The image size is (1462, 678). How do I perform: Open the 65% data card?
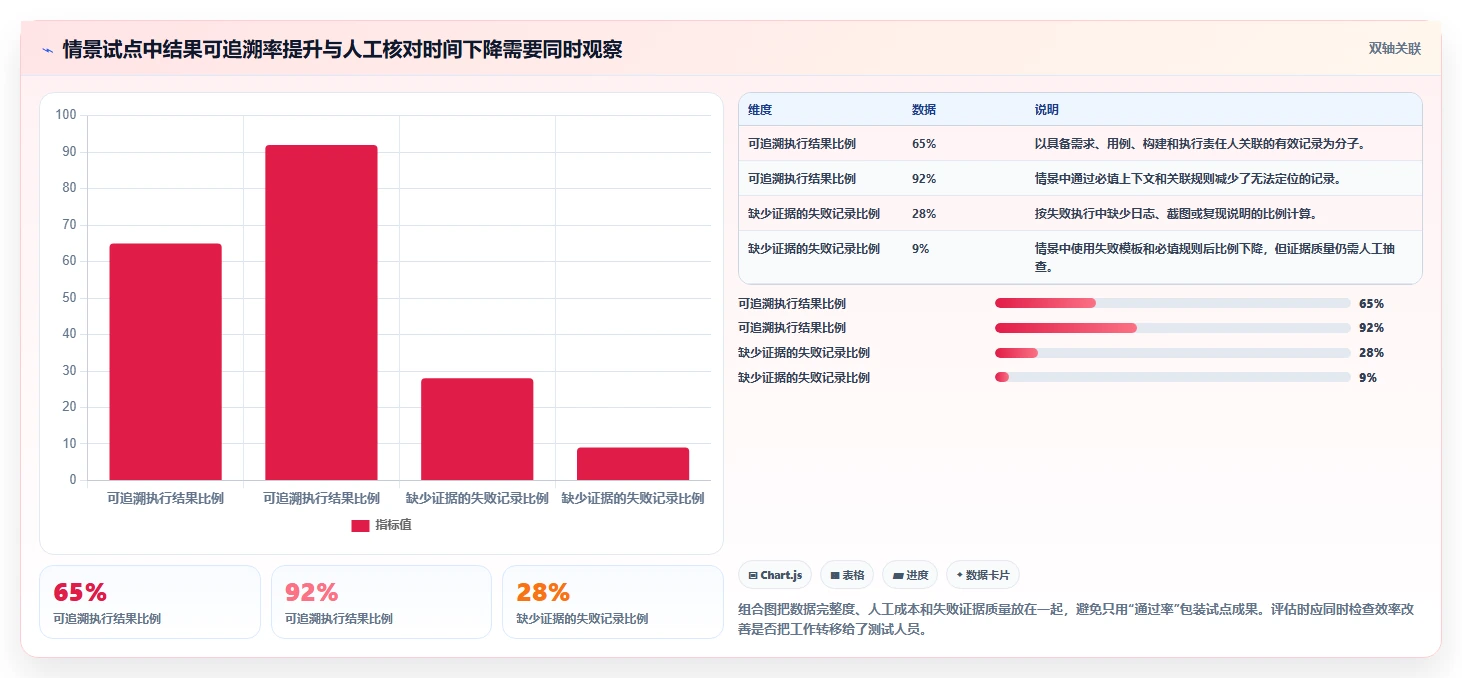click(150, 602)
